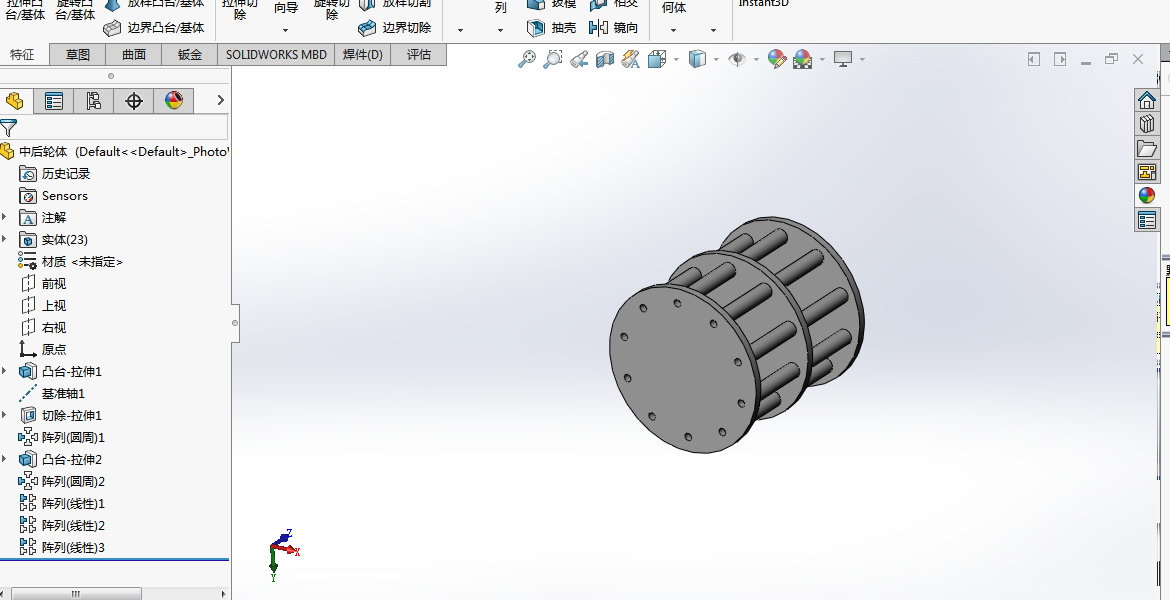Collapse the left panel with splitter handle
1170x600 pixels.
point(235,323)
